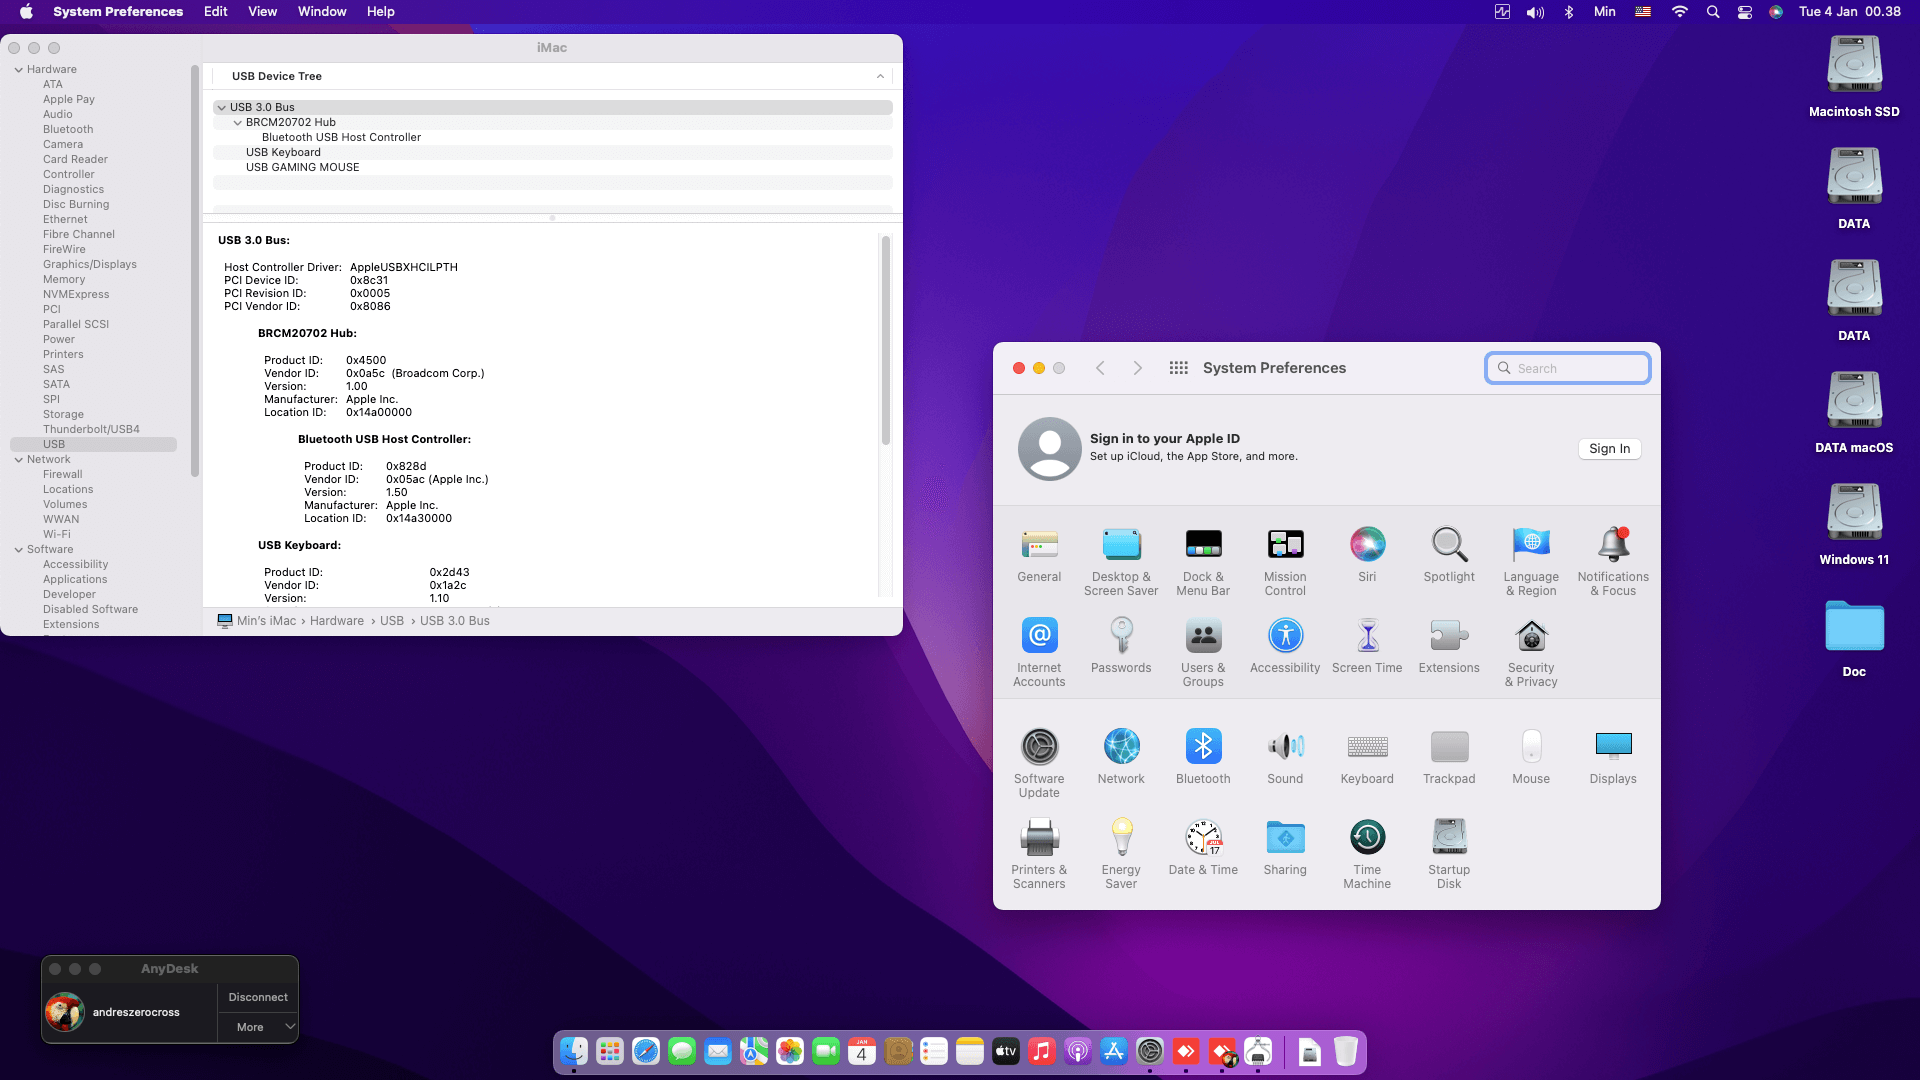
Task: Open Time Machine preferences
Action: point(1367,855)
